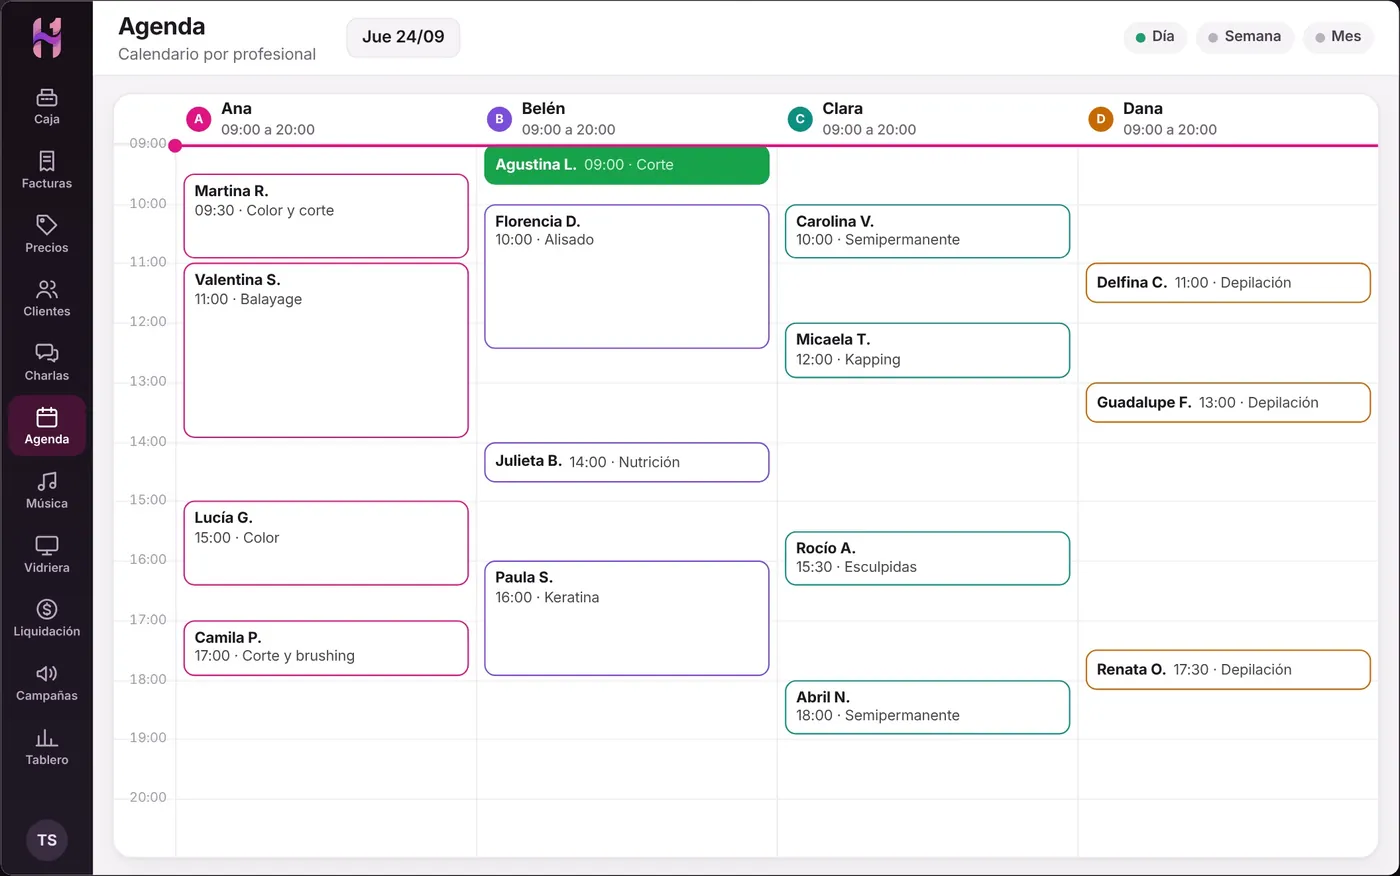
Task: Switch to Día view
Action: click(1155, 37)
